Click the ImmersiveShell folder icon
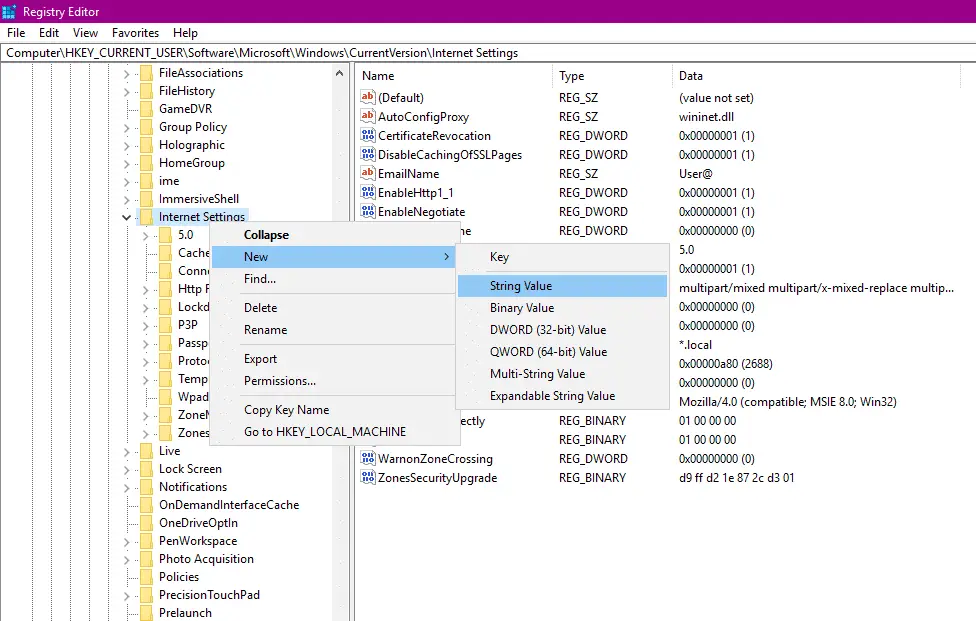This screenshot has width=976, height=621. click(146, 200)
